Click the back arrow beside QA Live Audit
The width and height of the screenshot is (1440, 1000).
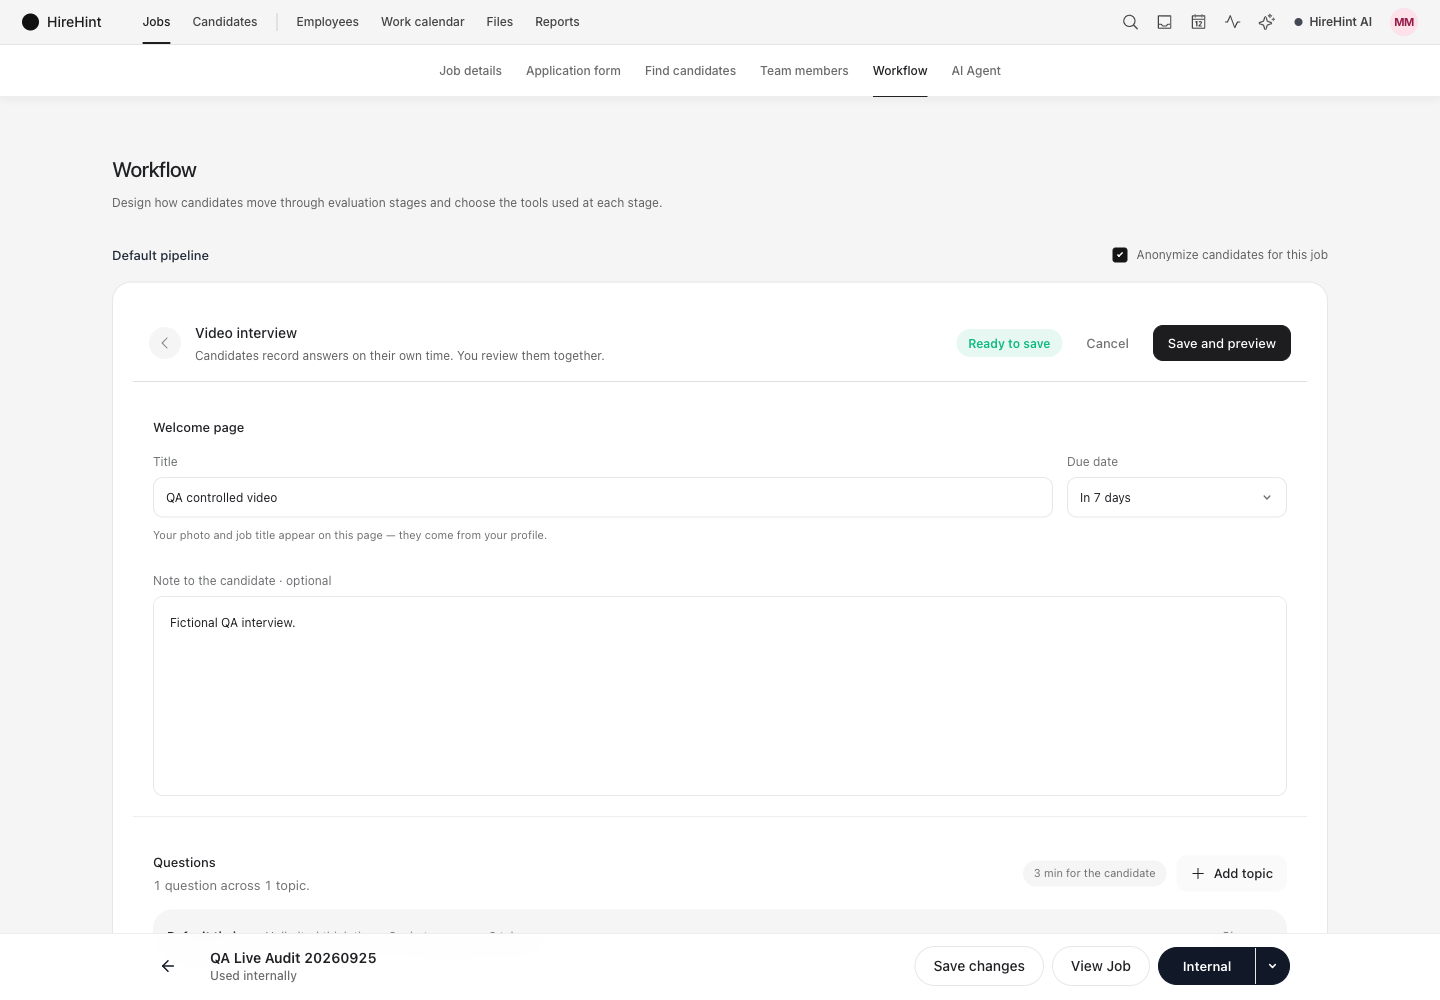point(168,966)
